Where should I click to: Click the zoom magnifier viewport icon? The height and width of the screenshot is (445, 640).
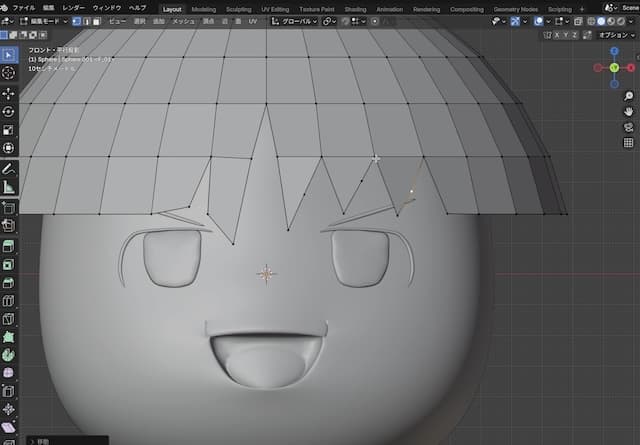(x=628, y=96)
